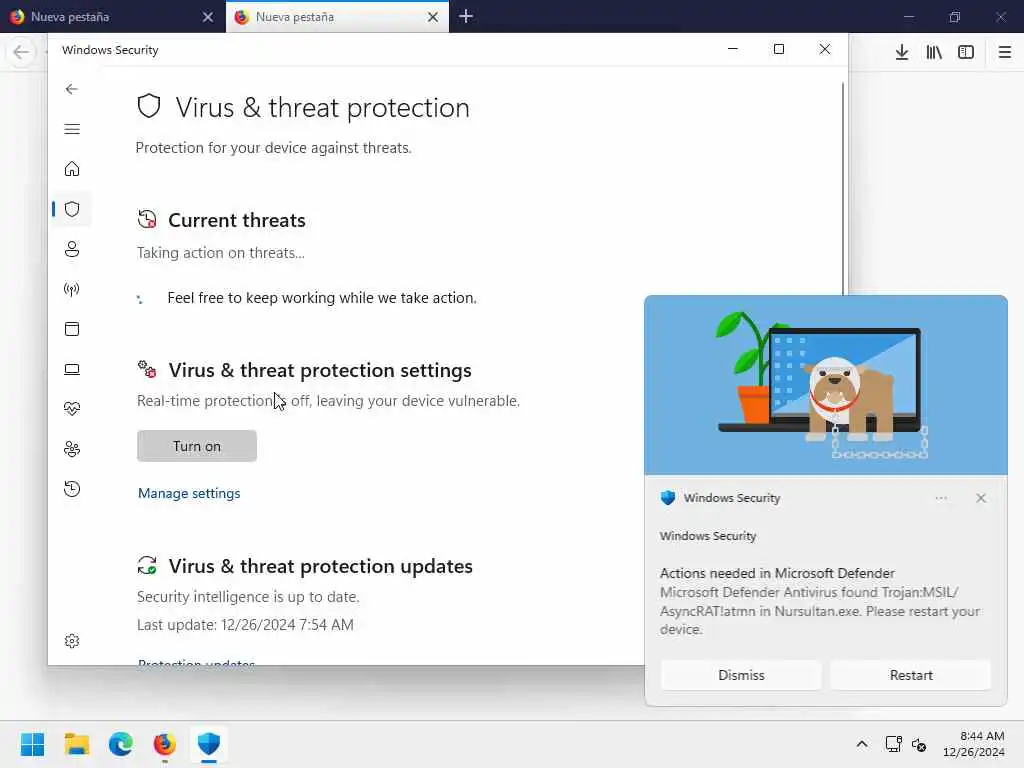Open Protection history clock icon in sidebar
1024x768 pixels.
(72, 489)
